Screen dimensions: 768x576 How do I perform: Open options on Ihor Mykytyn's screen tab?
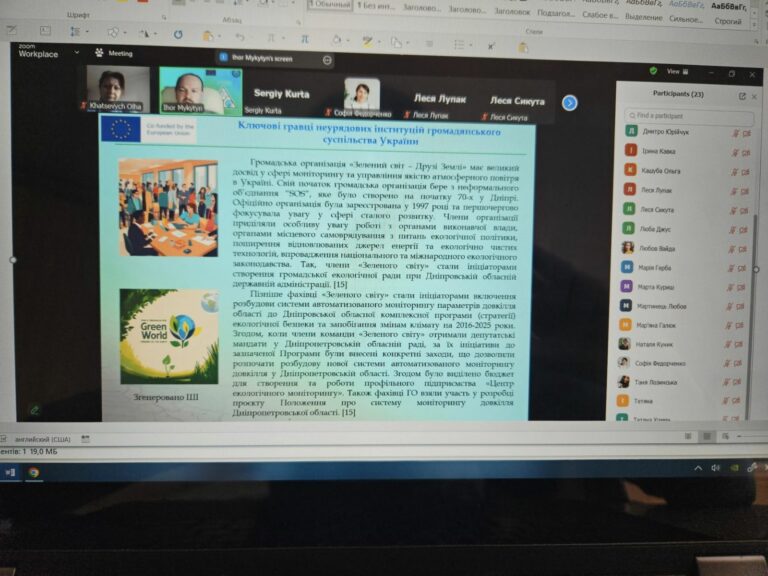click(327, 60)
